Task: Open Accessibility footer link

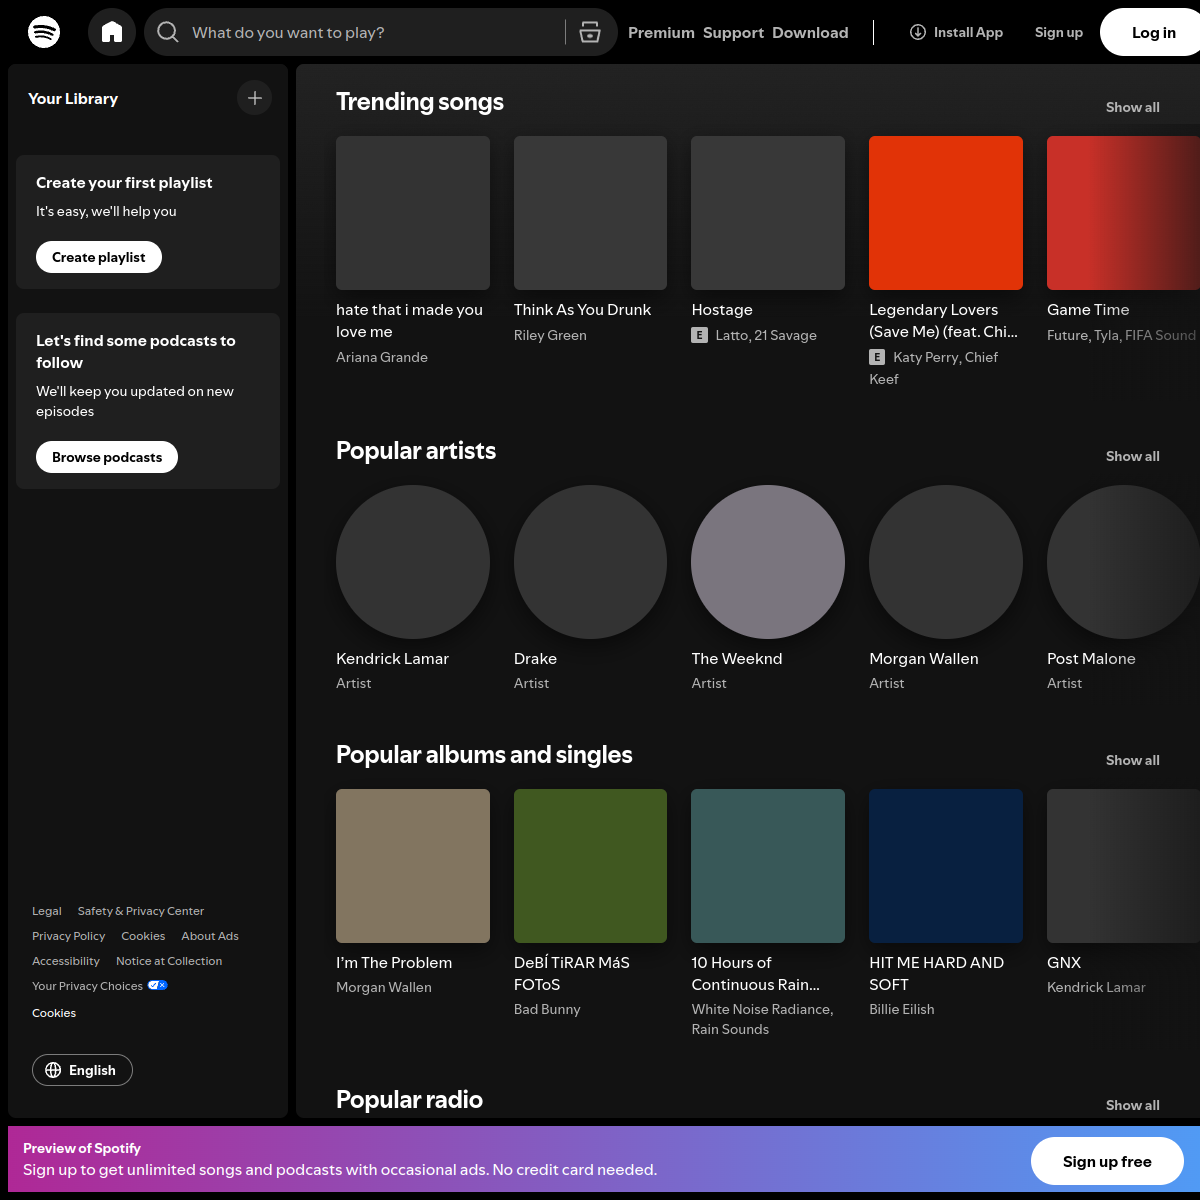Action: click(x=66, y=961)
